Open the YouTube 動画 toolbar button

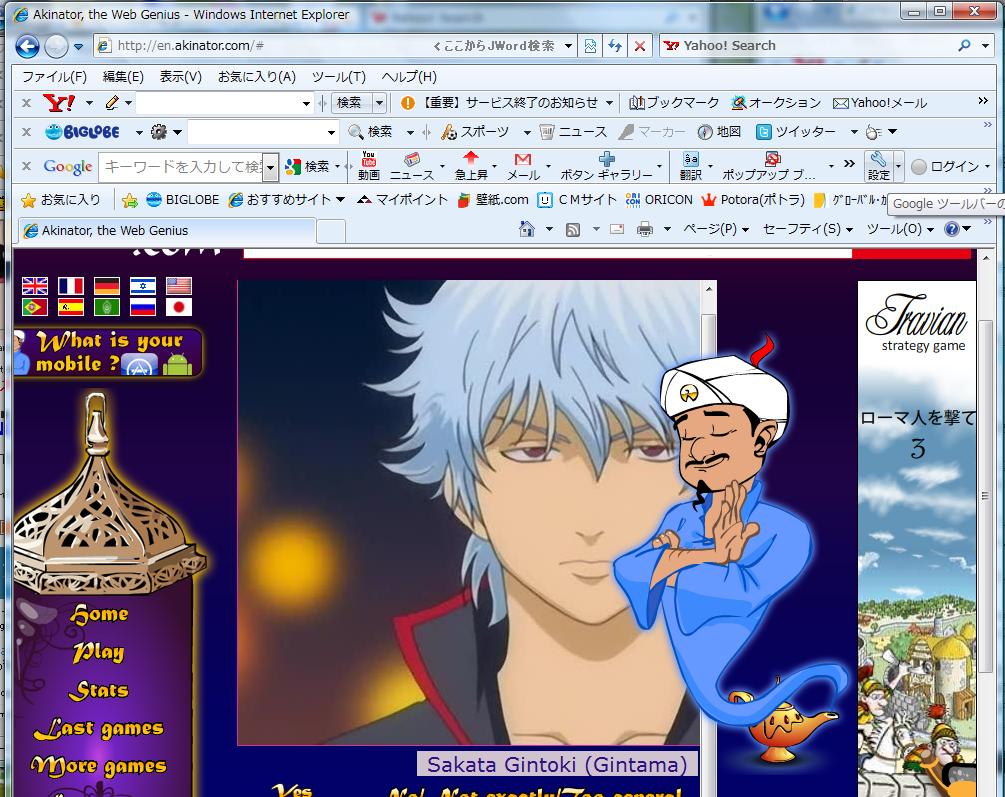point(369,166)
